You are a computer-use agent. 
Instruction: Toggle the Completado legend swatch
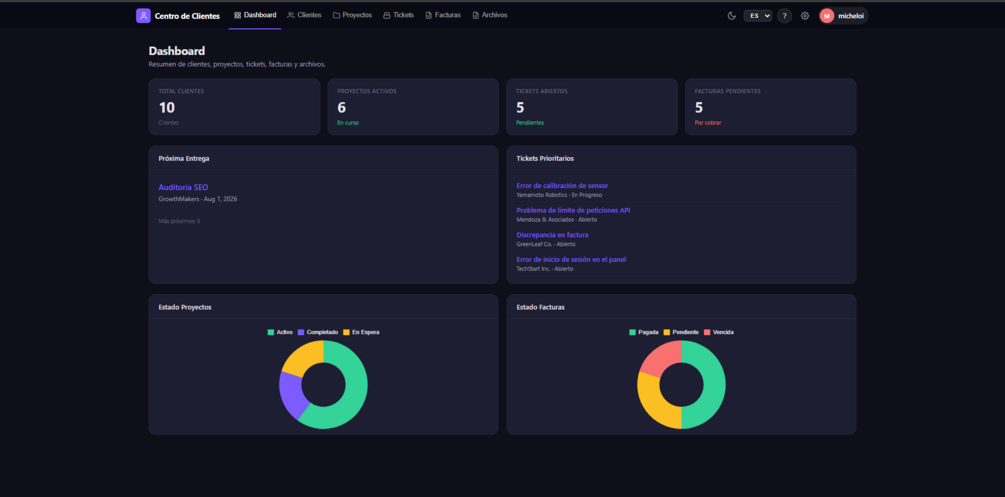pyautogui.click(x=301, y=332)
